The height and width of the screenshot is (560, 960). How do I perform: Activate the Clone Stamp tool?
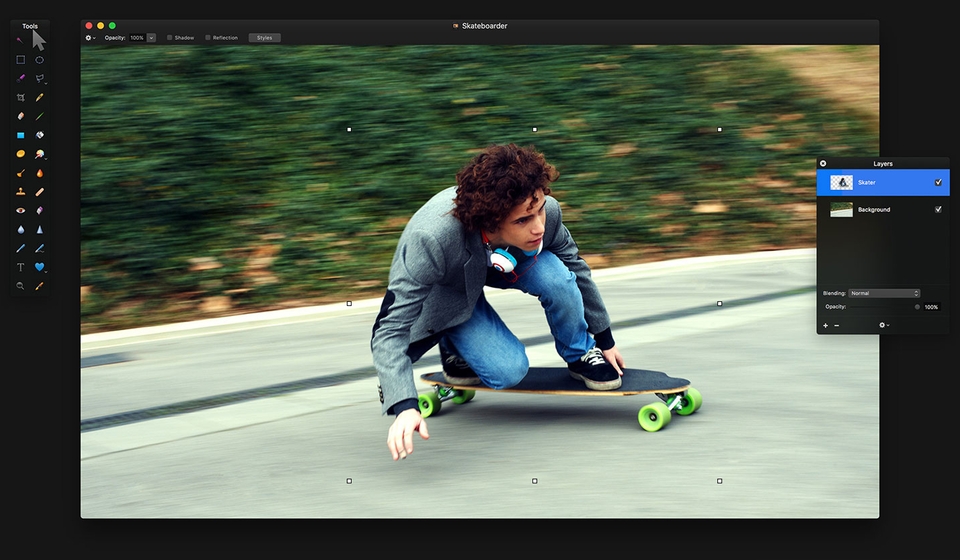pos(20,191)
